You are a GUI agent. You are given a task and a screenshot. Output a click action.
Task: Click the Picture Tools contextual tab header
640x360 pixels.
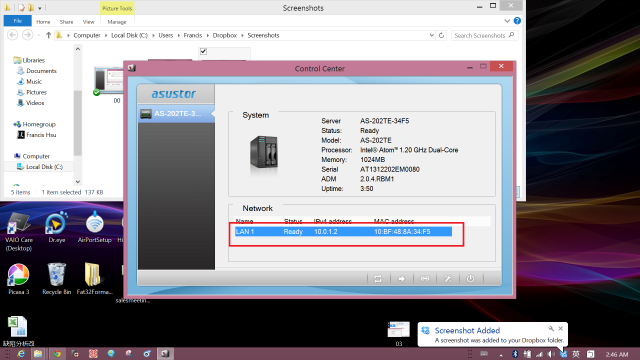coord(117,8)
